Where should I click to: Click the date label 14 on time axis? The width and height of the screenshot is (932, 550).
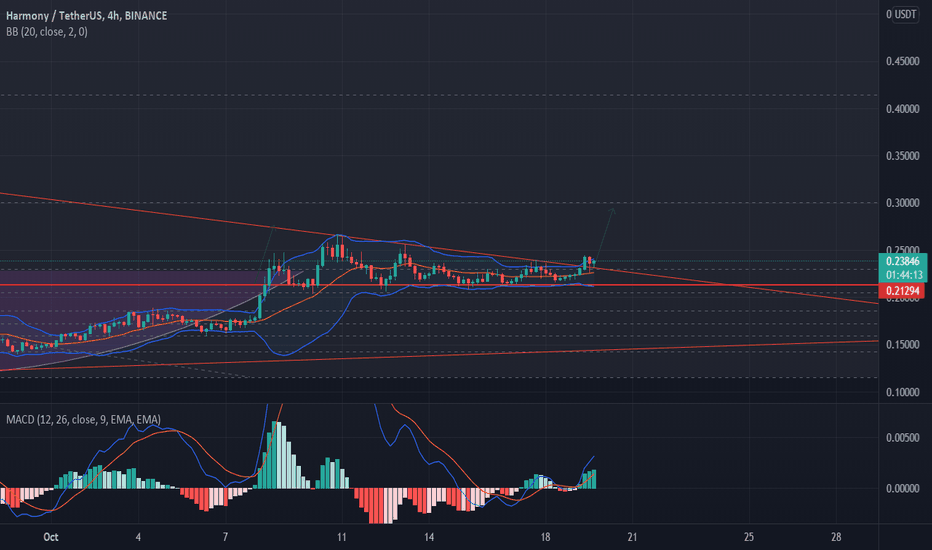[x=429, y=537]
